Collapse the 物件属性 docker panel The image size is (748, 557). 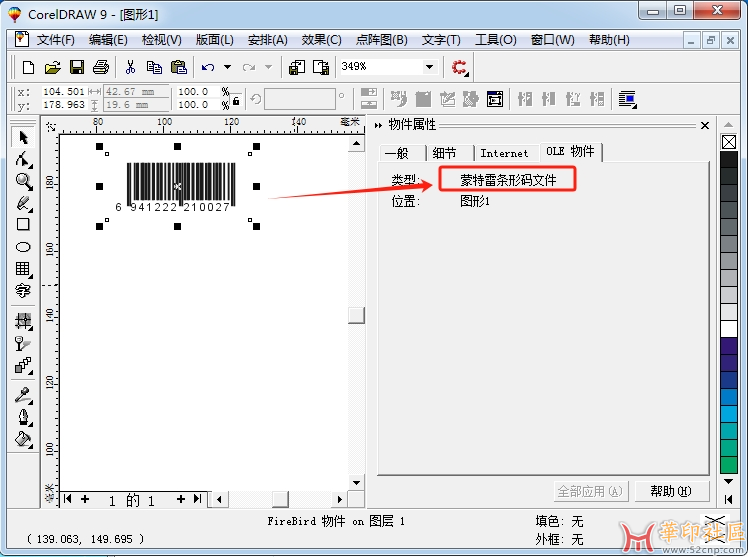tap(379, 125)
